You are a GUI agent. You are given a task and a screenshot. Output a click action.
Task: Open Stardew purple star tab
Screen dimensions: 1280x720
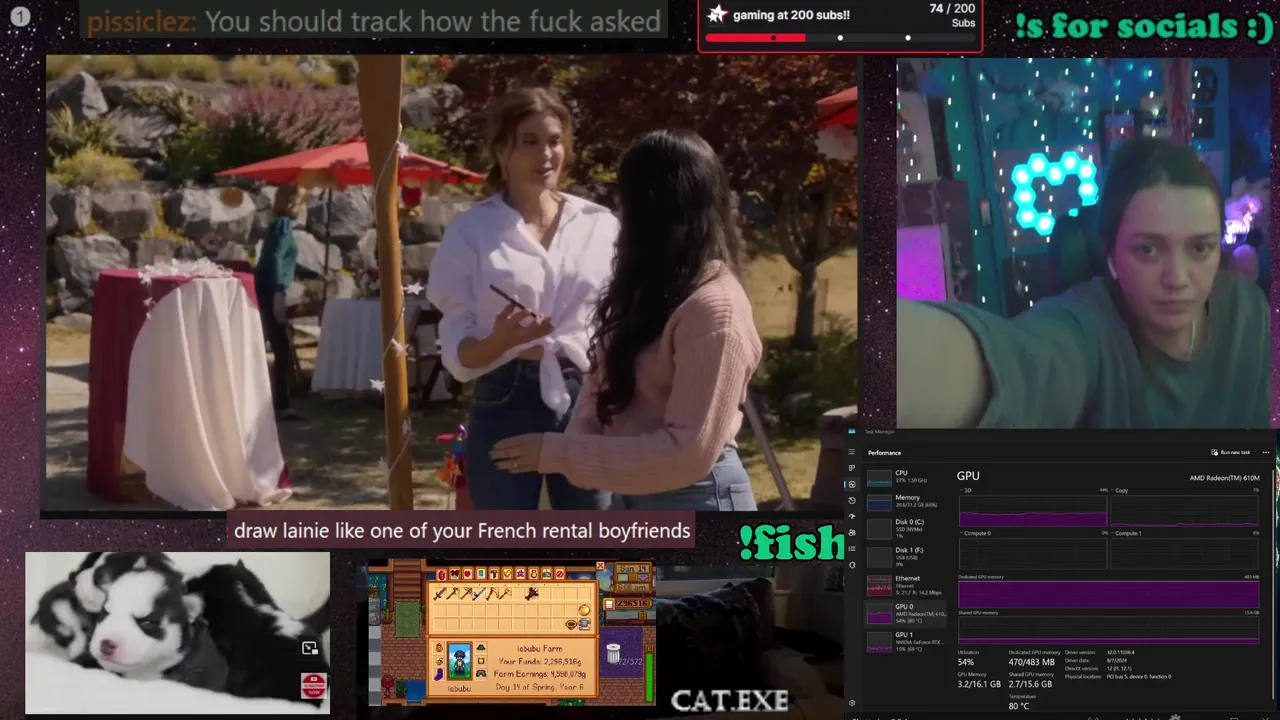[520, 574]
